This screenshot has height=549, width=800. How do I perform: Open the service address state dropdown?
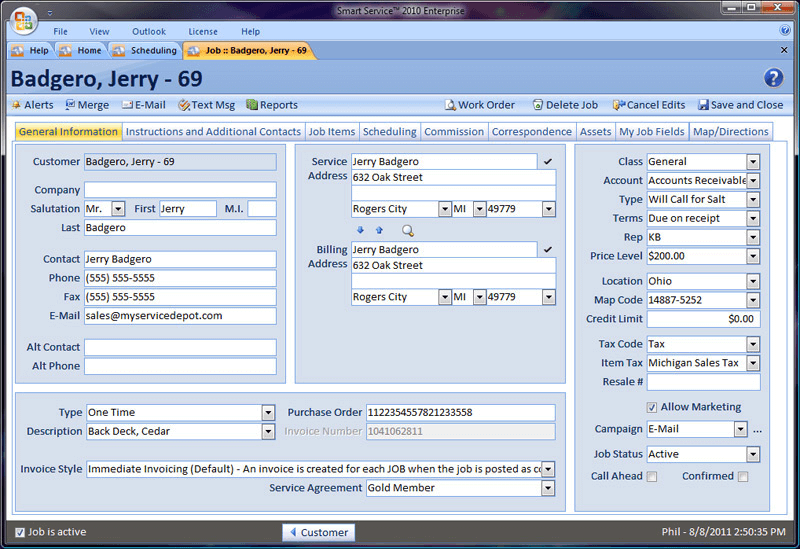[479, 209]
